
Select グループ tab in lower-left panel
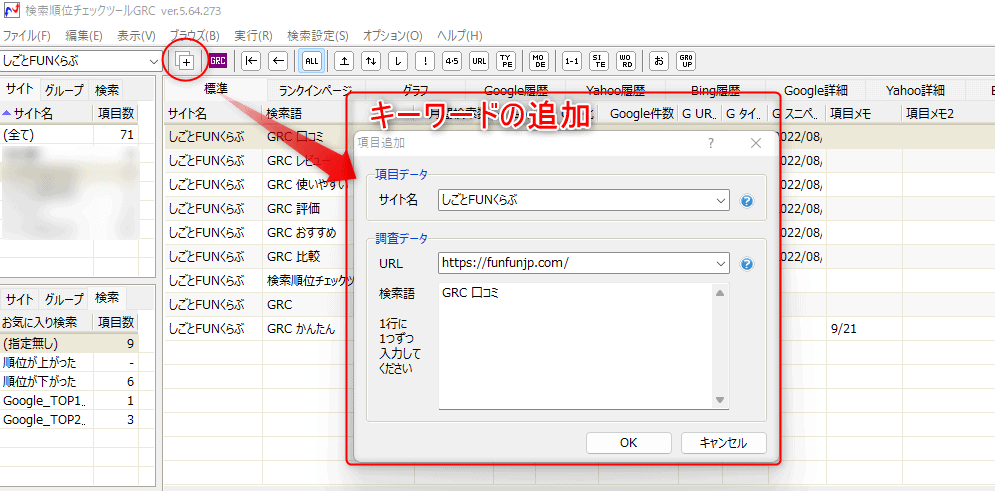[64, 299]
